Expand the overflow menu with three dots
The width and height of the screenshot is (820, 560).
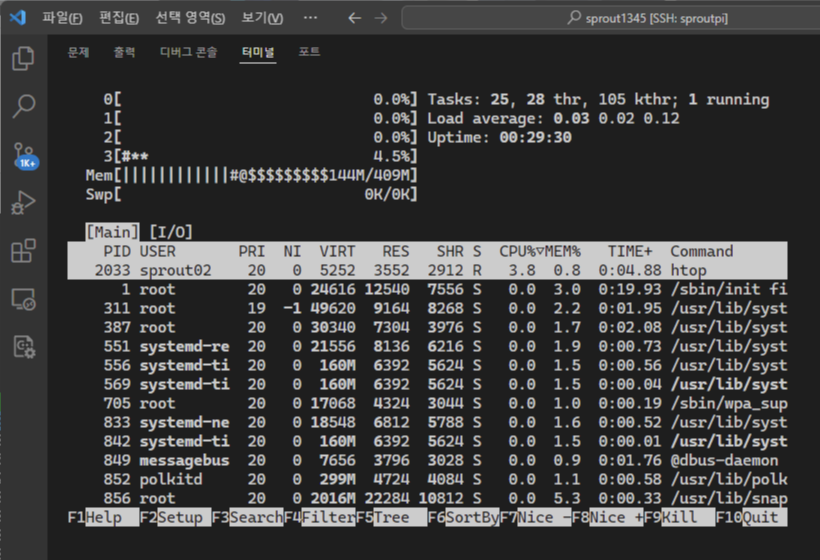[x=310, y=18]
